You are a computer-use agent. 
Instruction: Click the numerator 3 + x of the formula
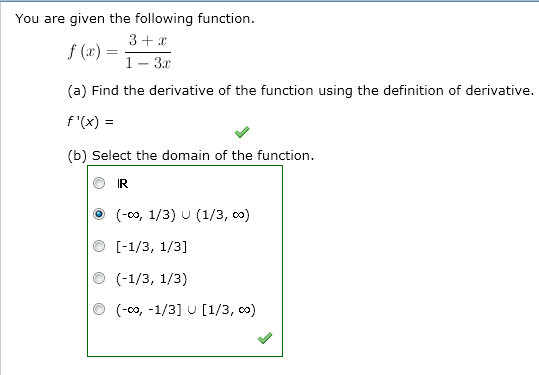click(x=148, y=41)
